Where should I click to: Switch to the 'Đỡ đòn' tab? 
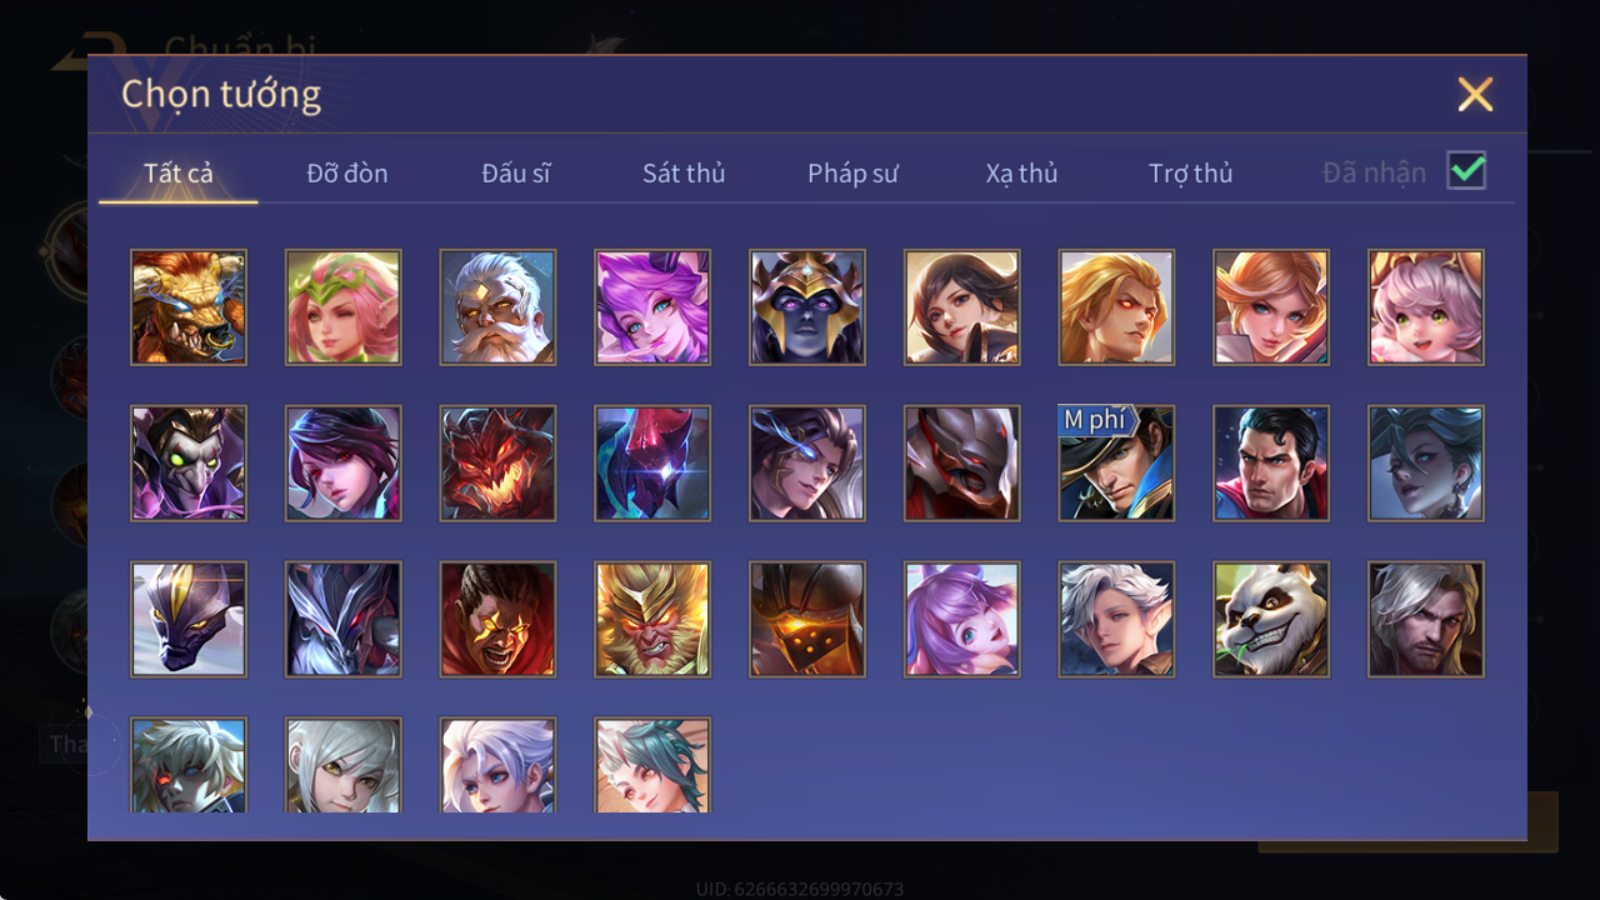point(347,173)
